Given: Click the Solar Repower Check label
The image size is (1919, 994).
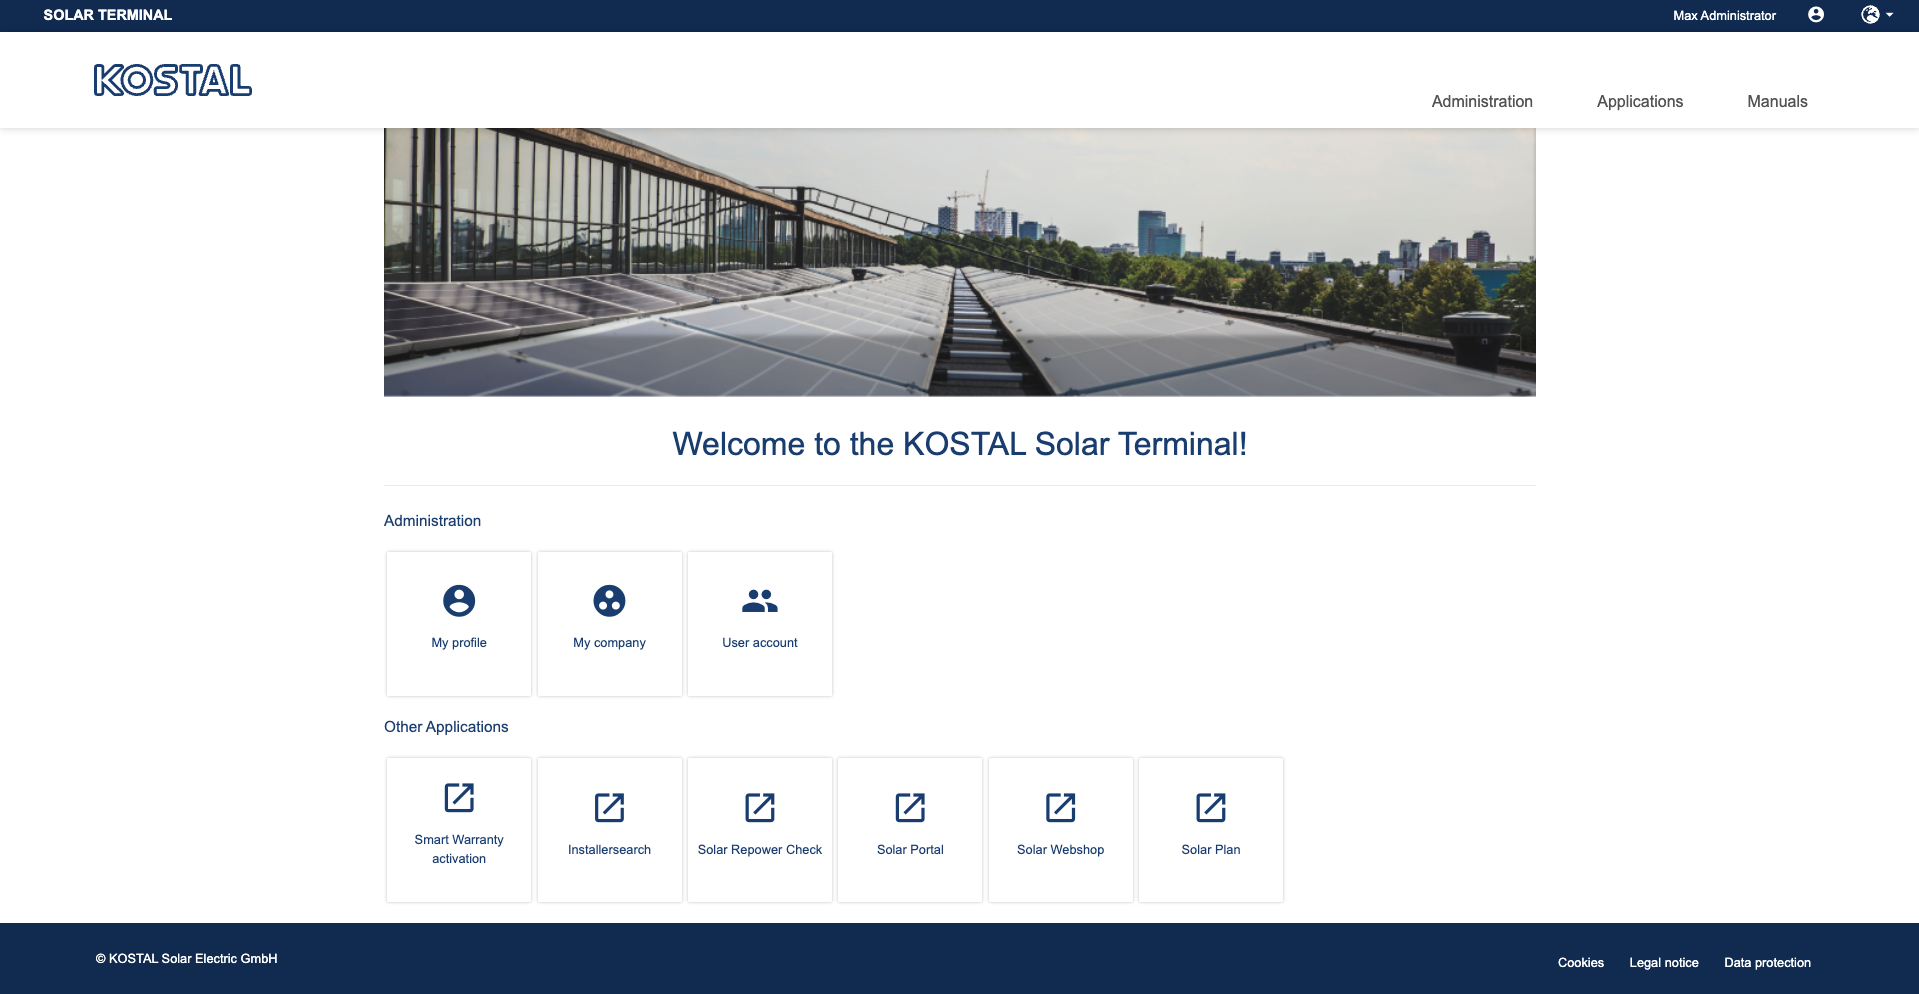Looking at the screenshot, I should click(x=760, y=850).
